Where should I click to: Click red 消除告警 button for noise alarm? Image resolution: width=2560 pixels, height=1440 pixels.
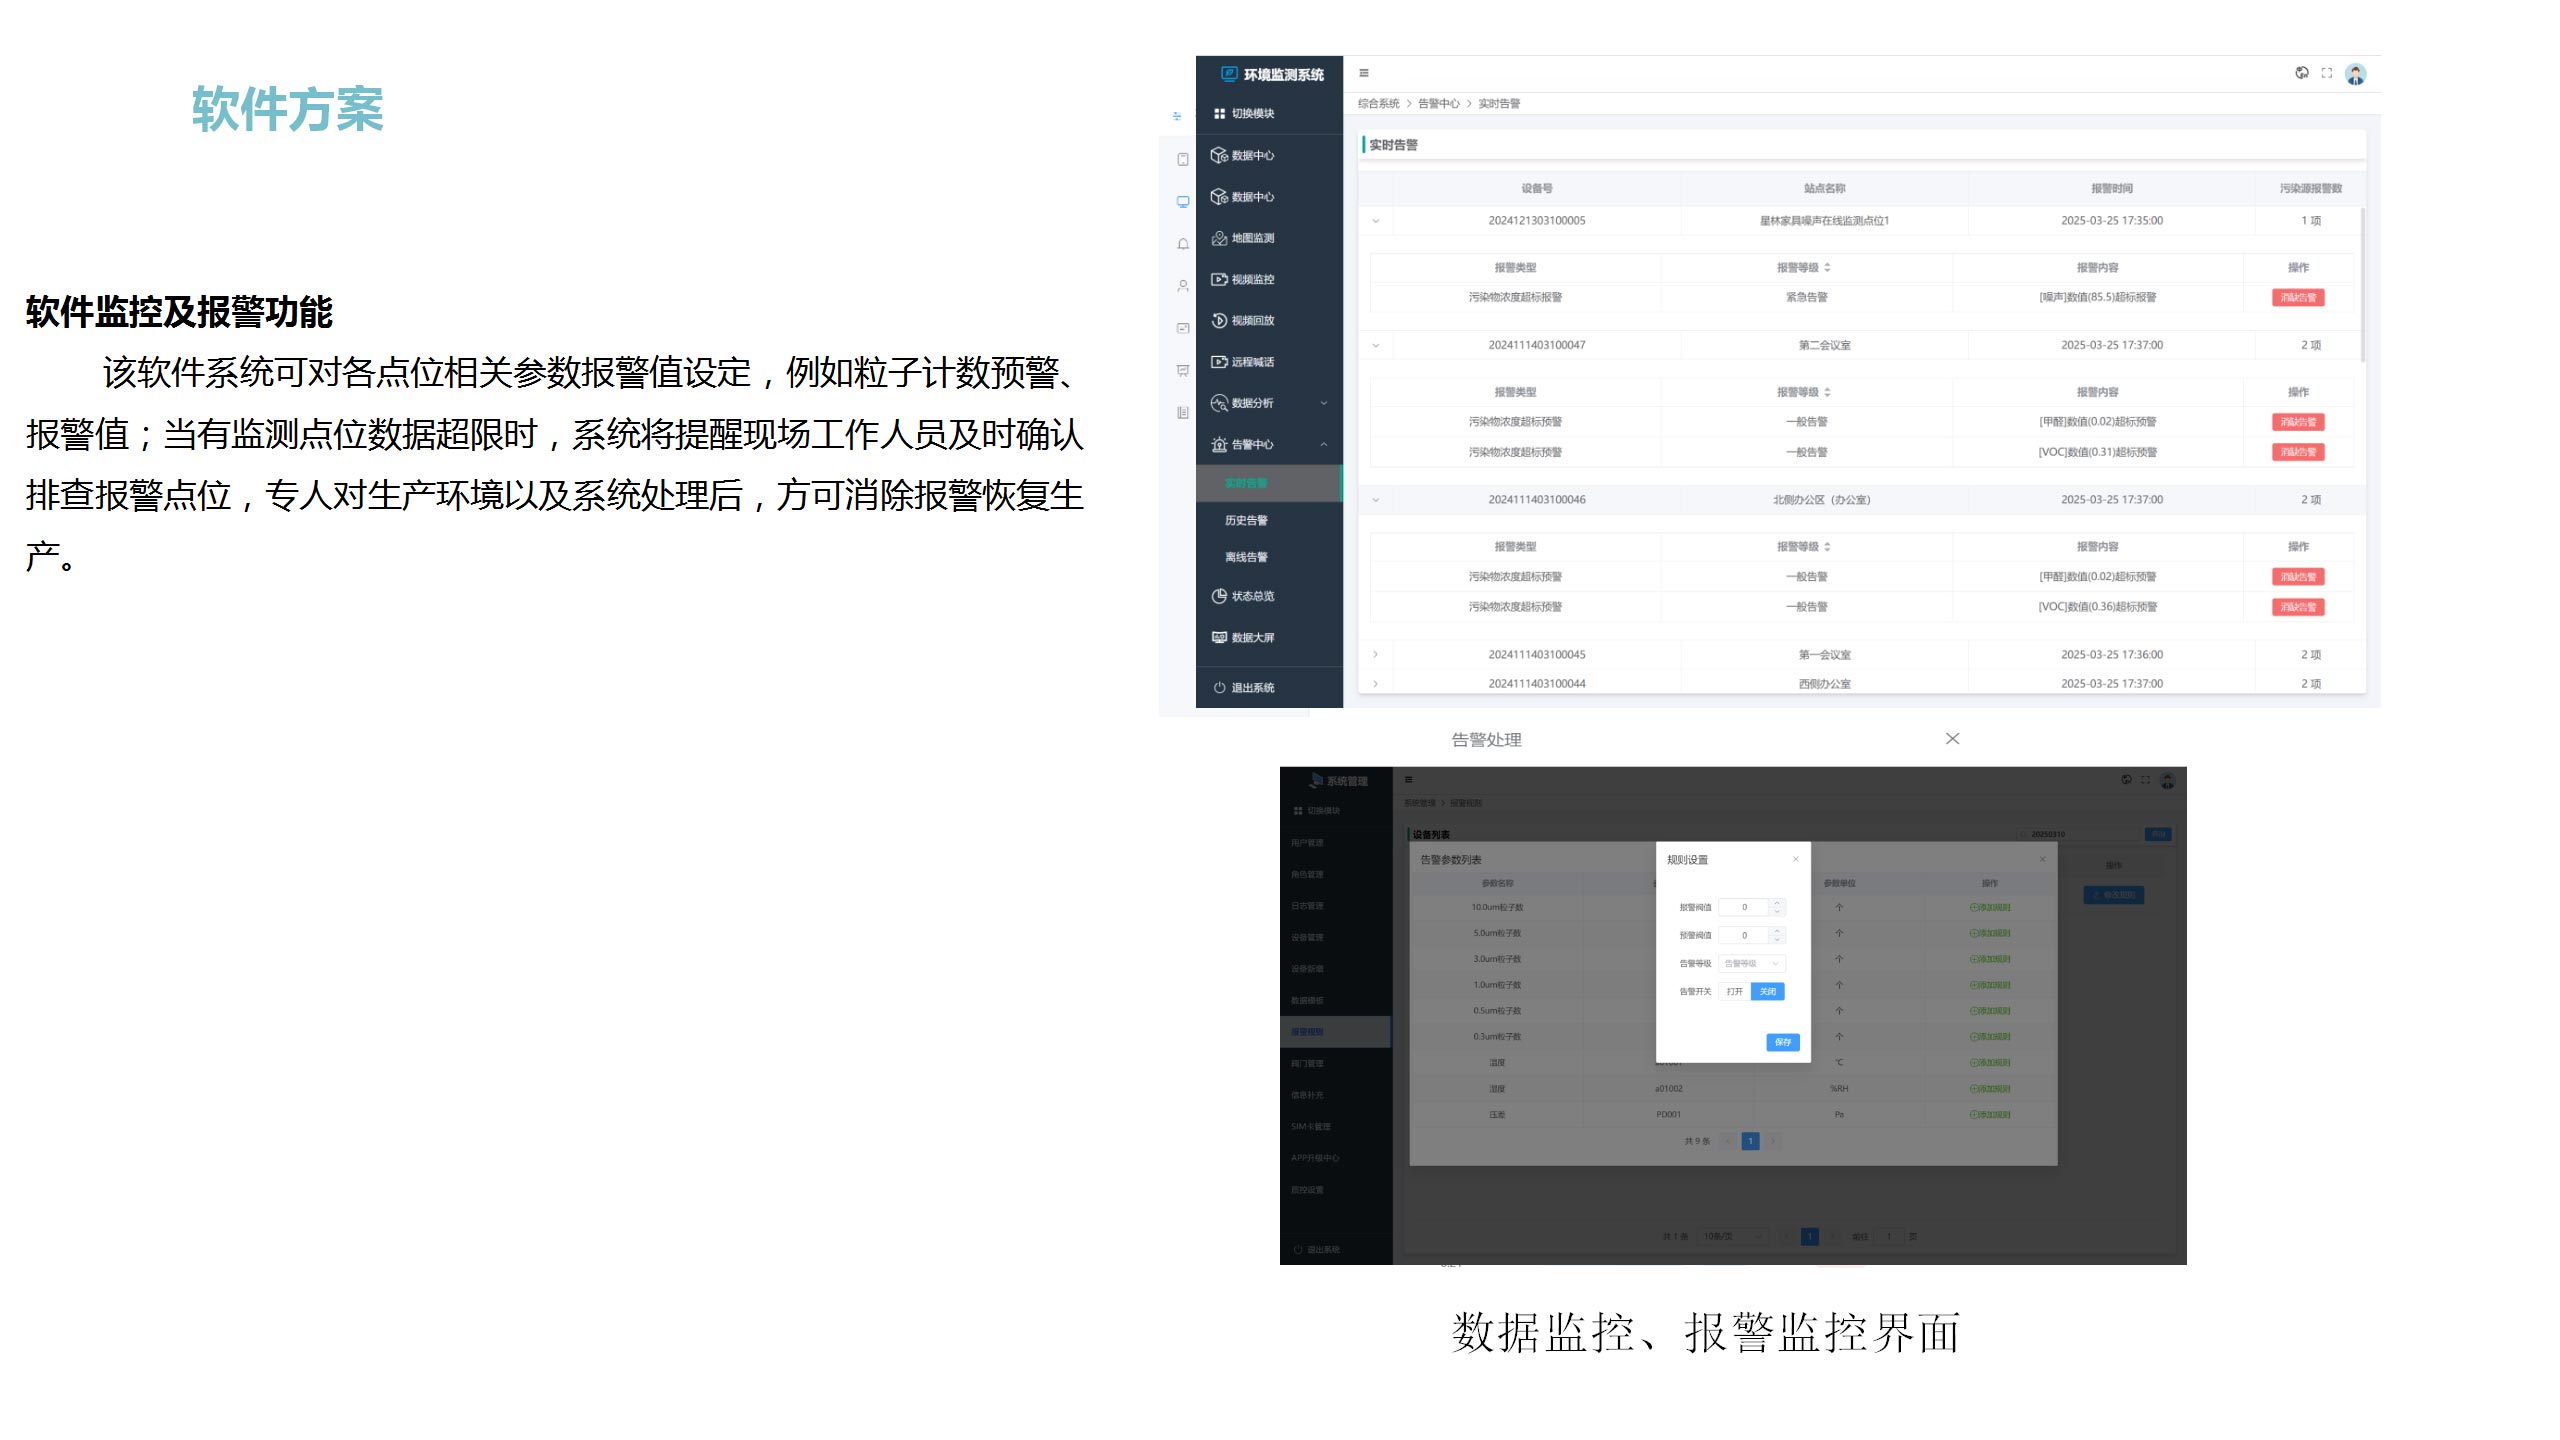2298,298
